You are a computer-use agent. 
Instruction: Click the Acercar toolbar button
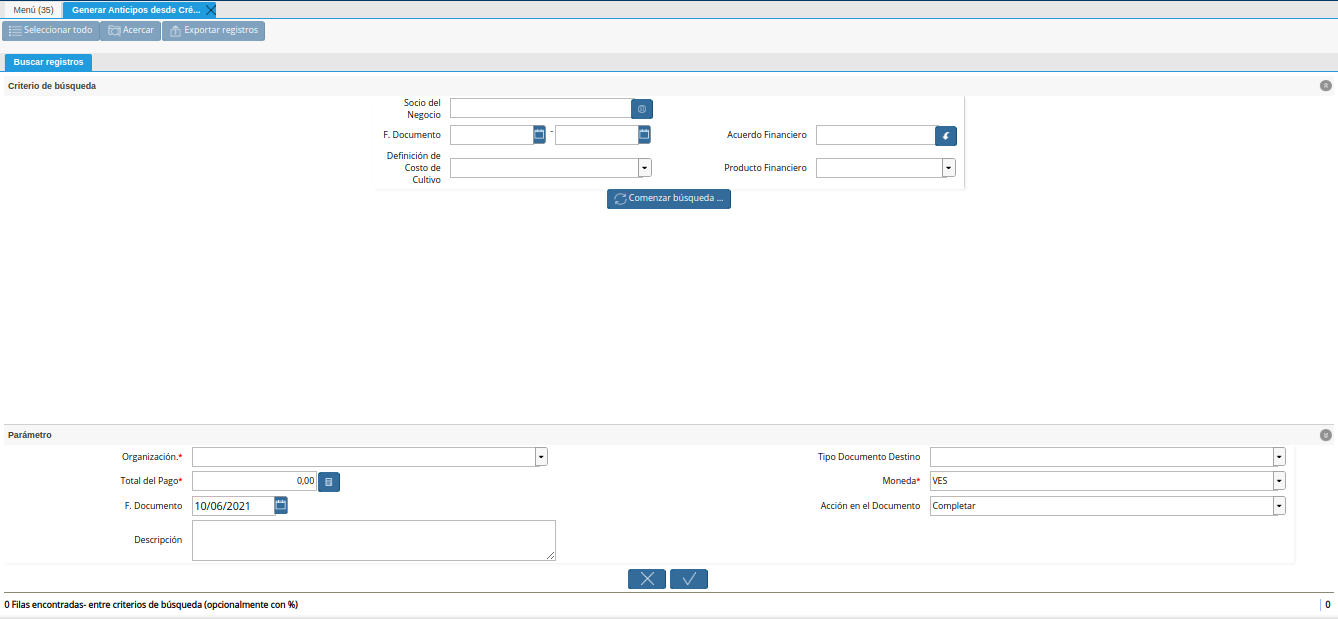click(130, 31)
